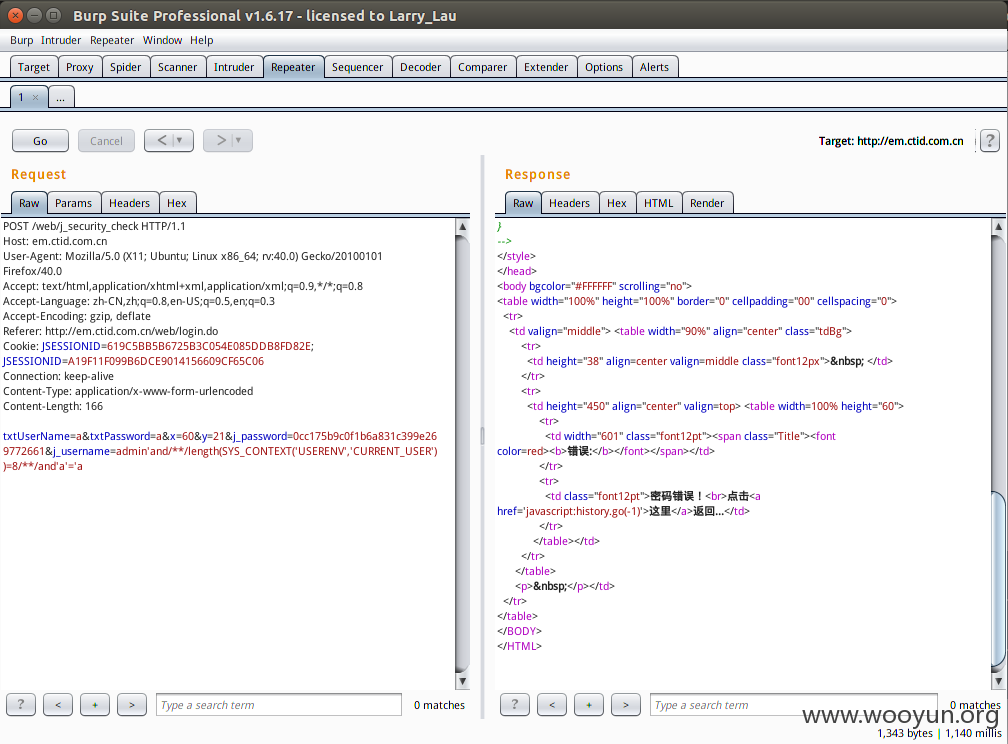Open response search help button

click(x=514, y=705)
